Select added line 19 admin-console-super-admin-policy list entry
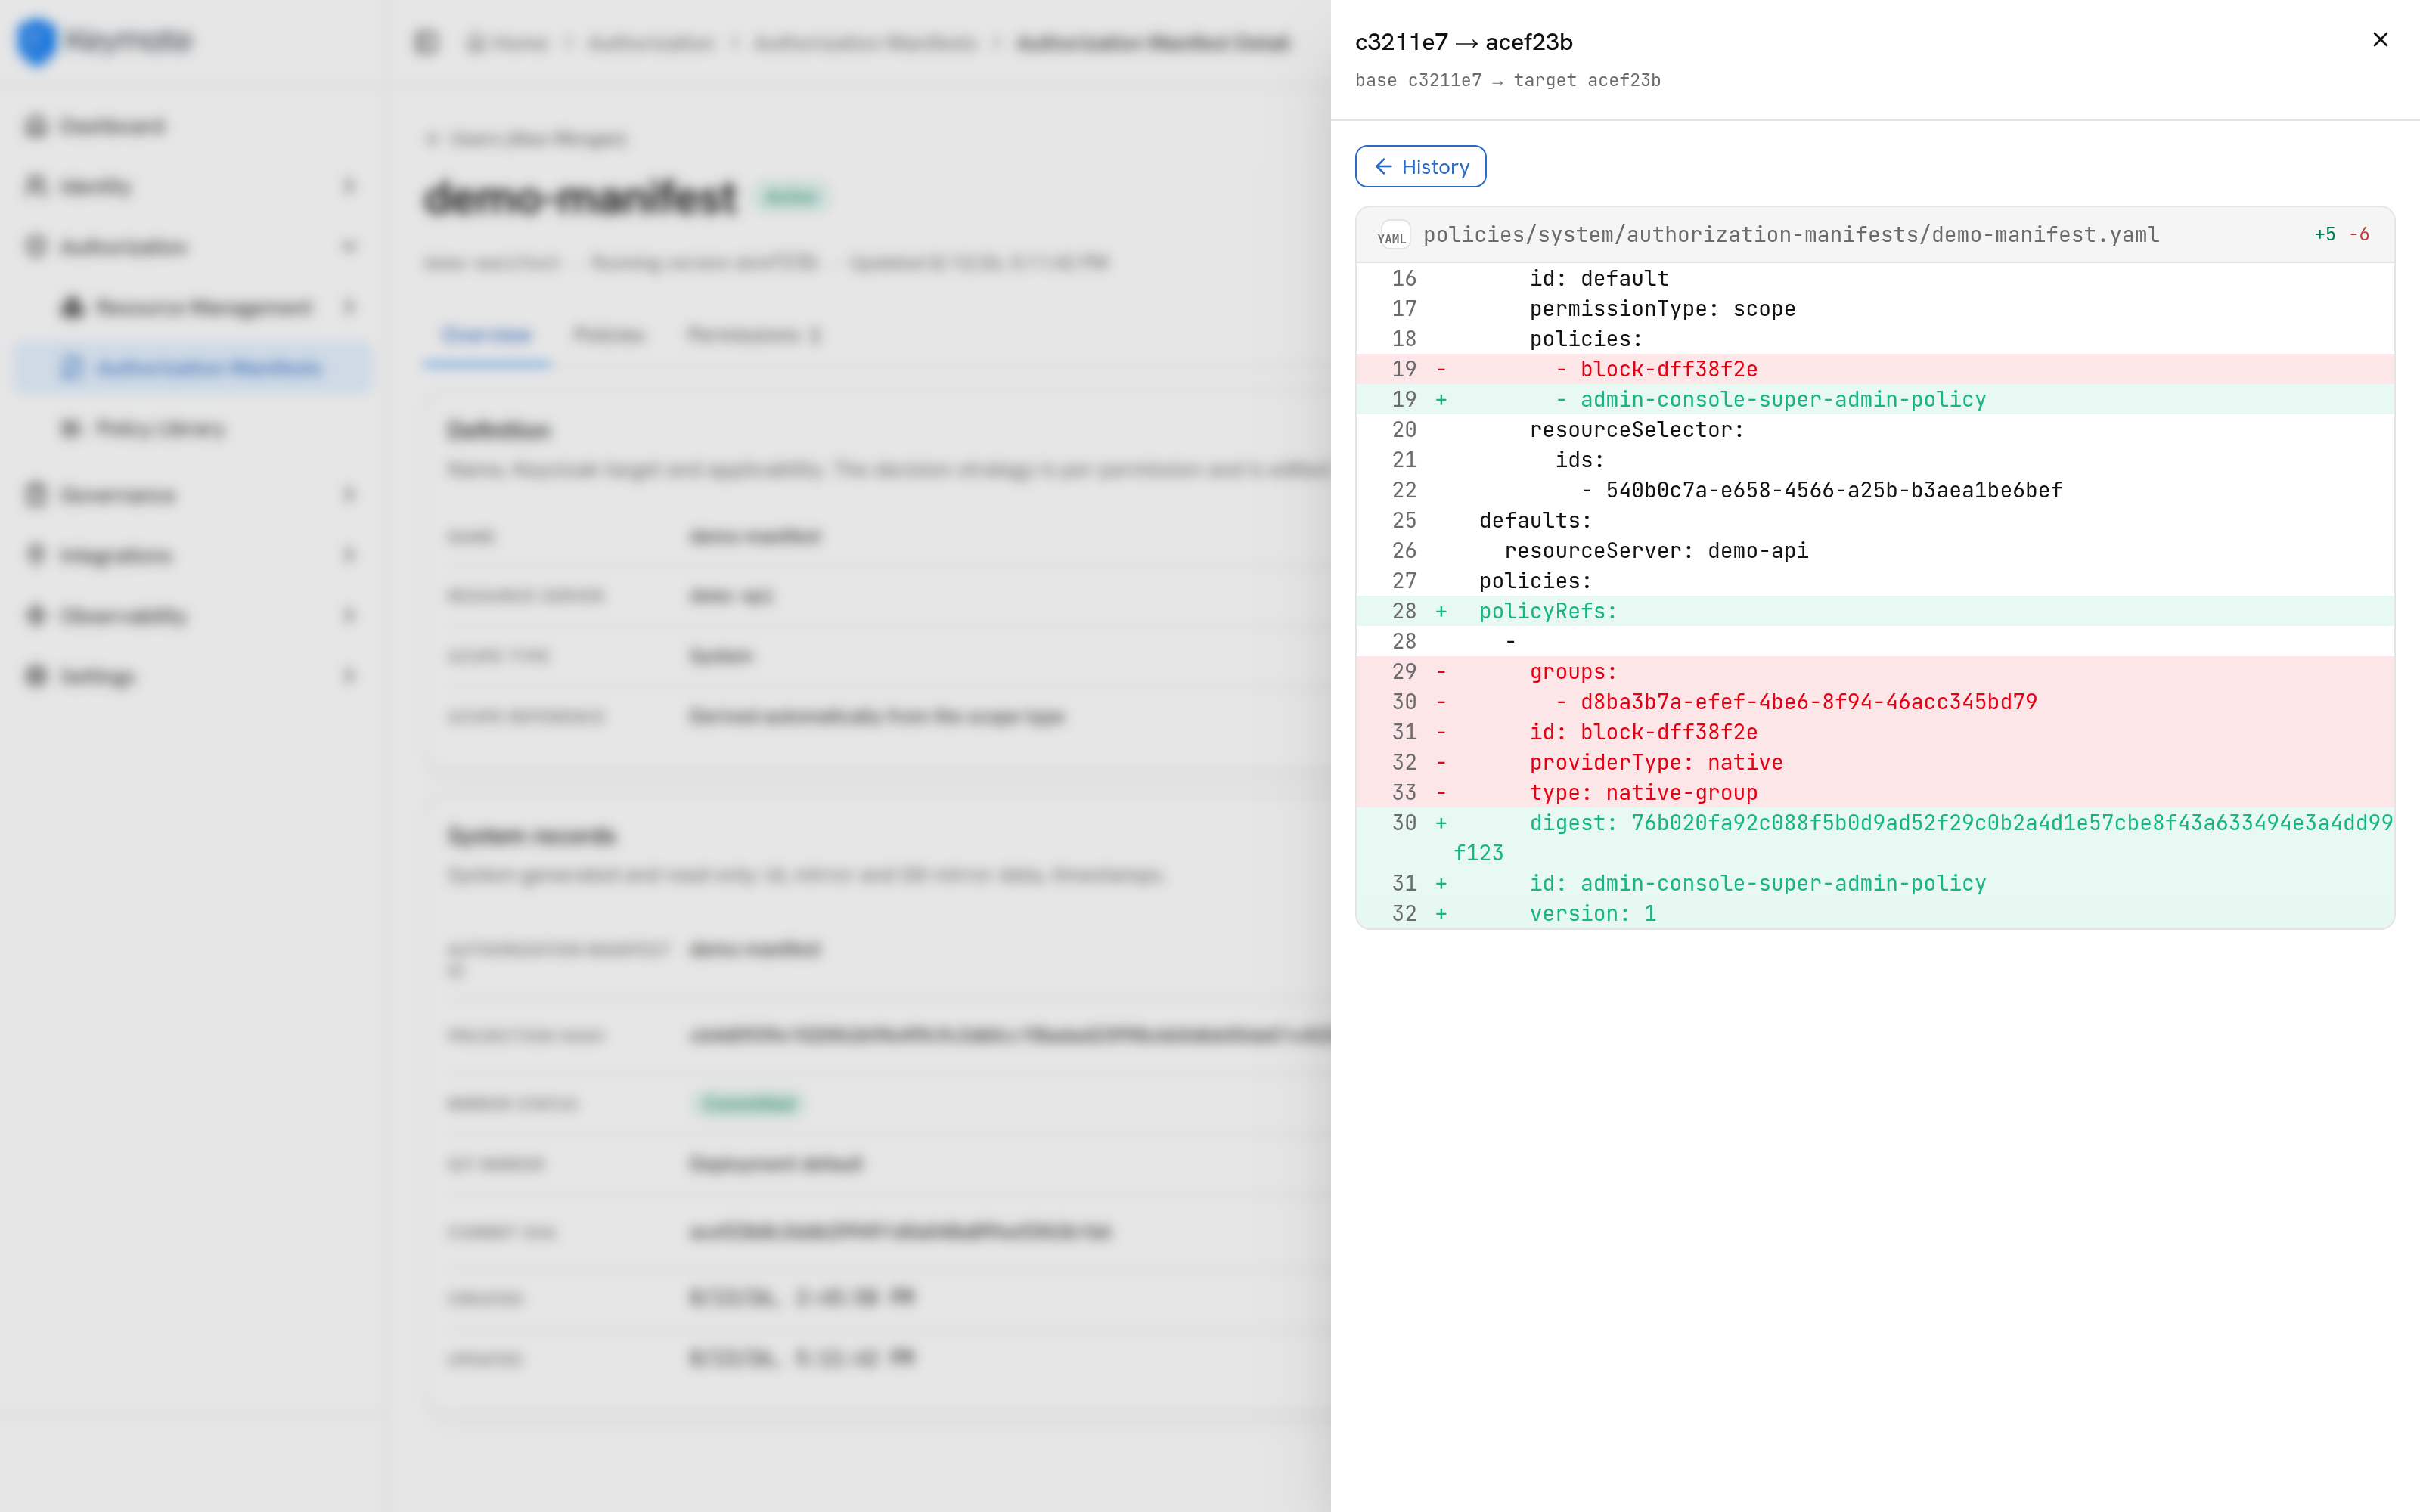2420x1512 pixels. point(1875,399)
